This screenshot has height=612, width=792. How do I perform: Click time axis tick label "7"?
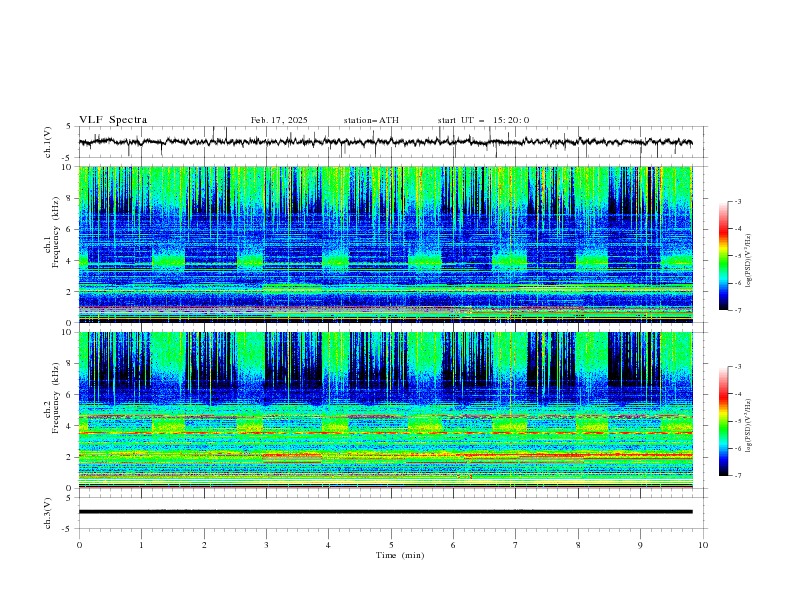point(515,545)
